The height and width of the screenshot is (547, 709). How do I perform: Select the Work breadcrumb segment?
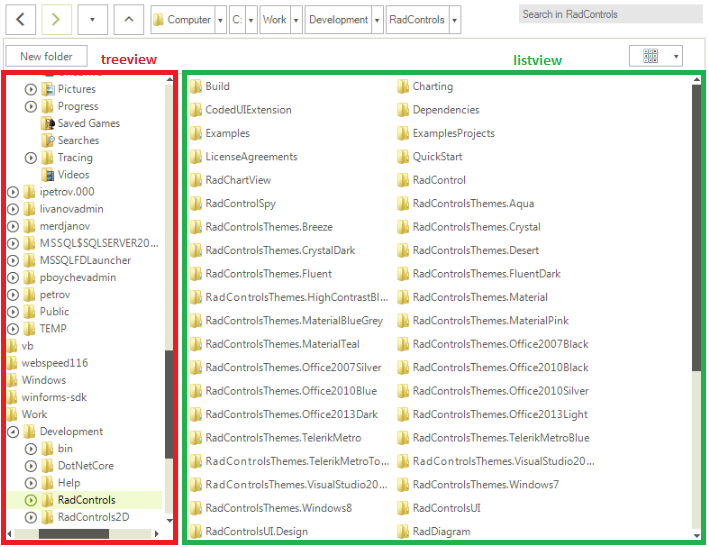point(275,19)
